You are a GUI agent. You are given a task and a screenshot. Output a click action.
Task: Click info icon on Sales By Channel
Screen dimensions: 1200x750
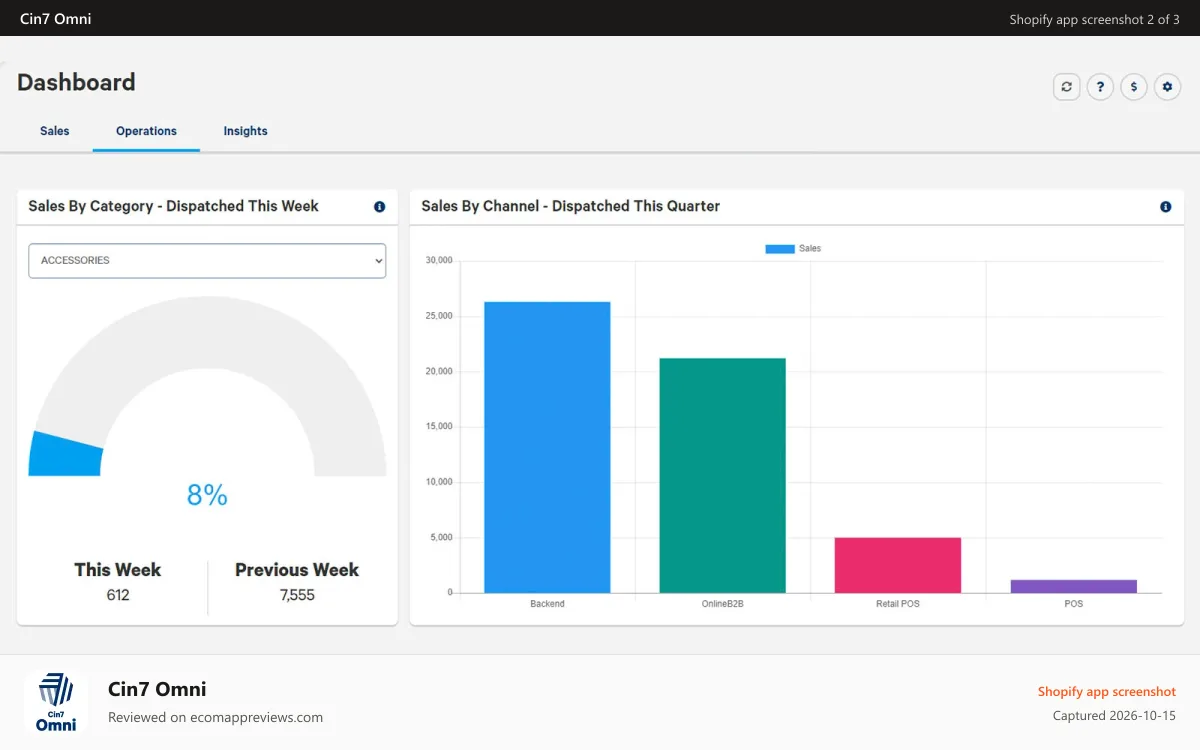click(x=1165, y=207)
